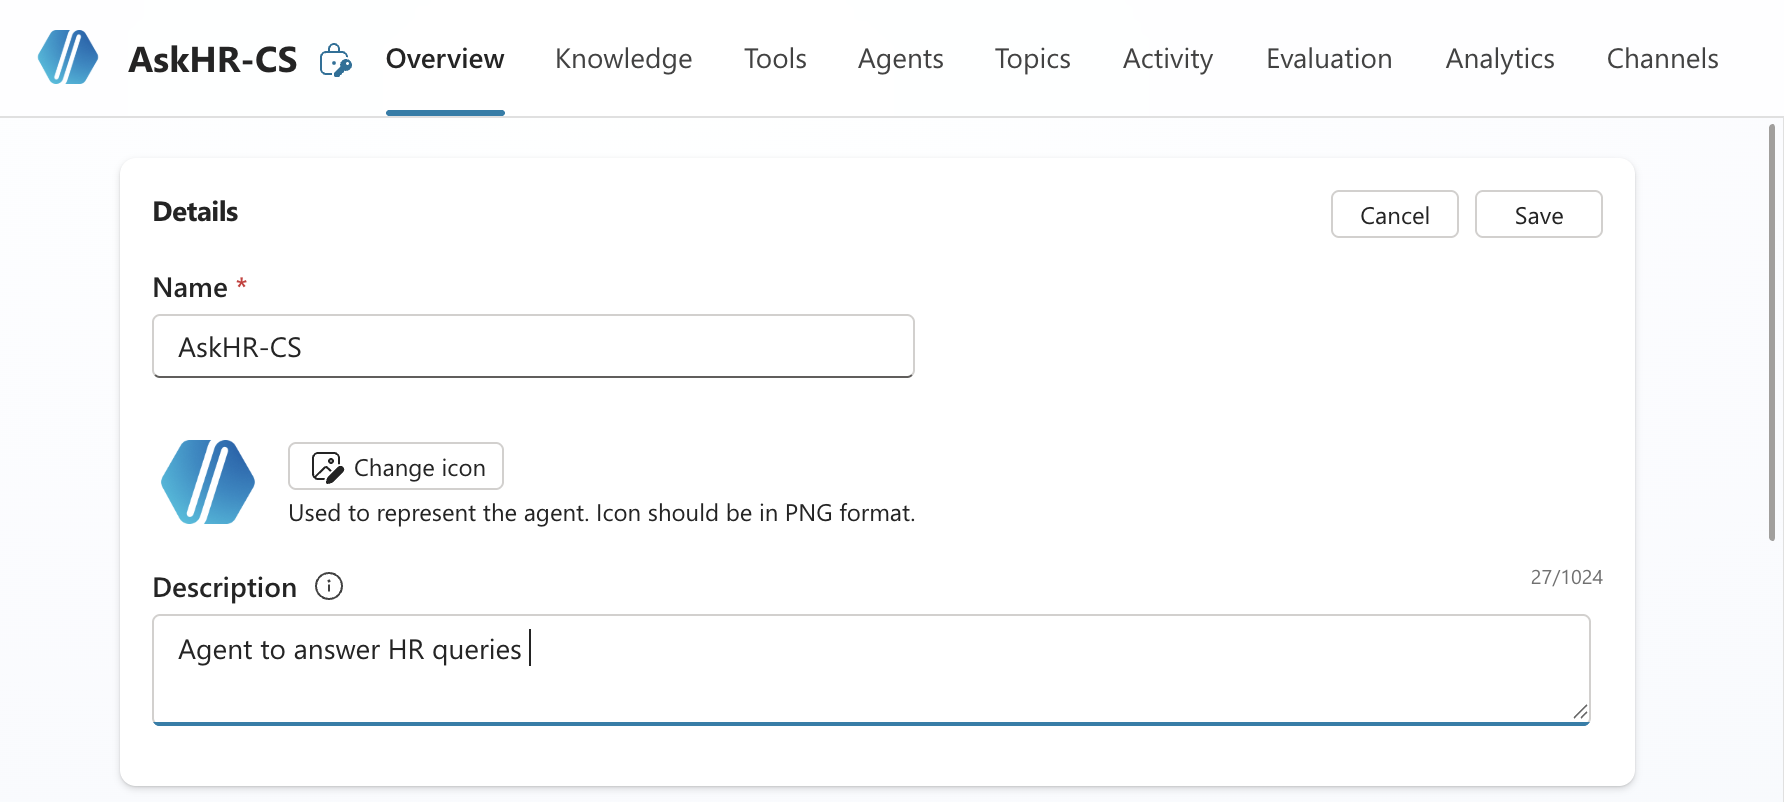
Task: Cancel editing the agent details
Action: coord(1394,214)
